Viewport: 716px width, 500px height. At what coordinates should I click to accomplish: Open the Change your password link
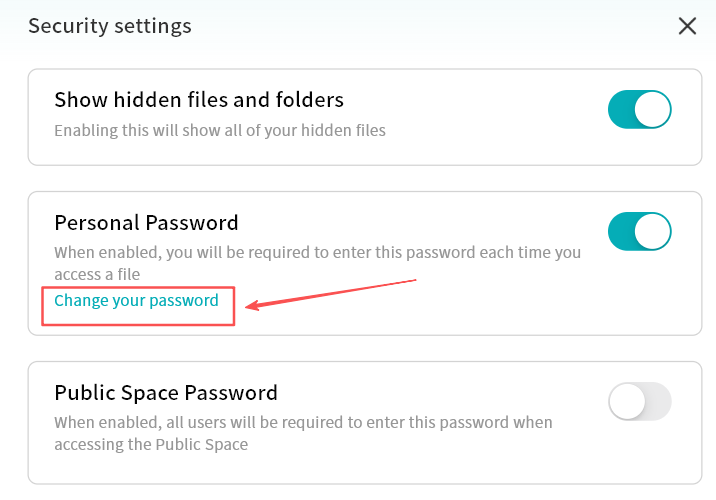tap(136, 301)
